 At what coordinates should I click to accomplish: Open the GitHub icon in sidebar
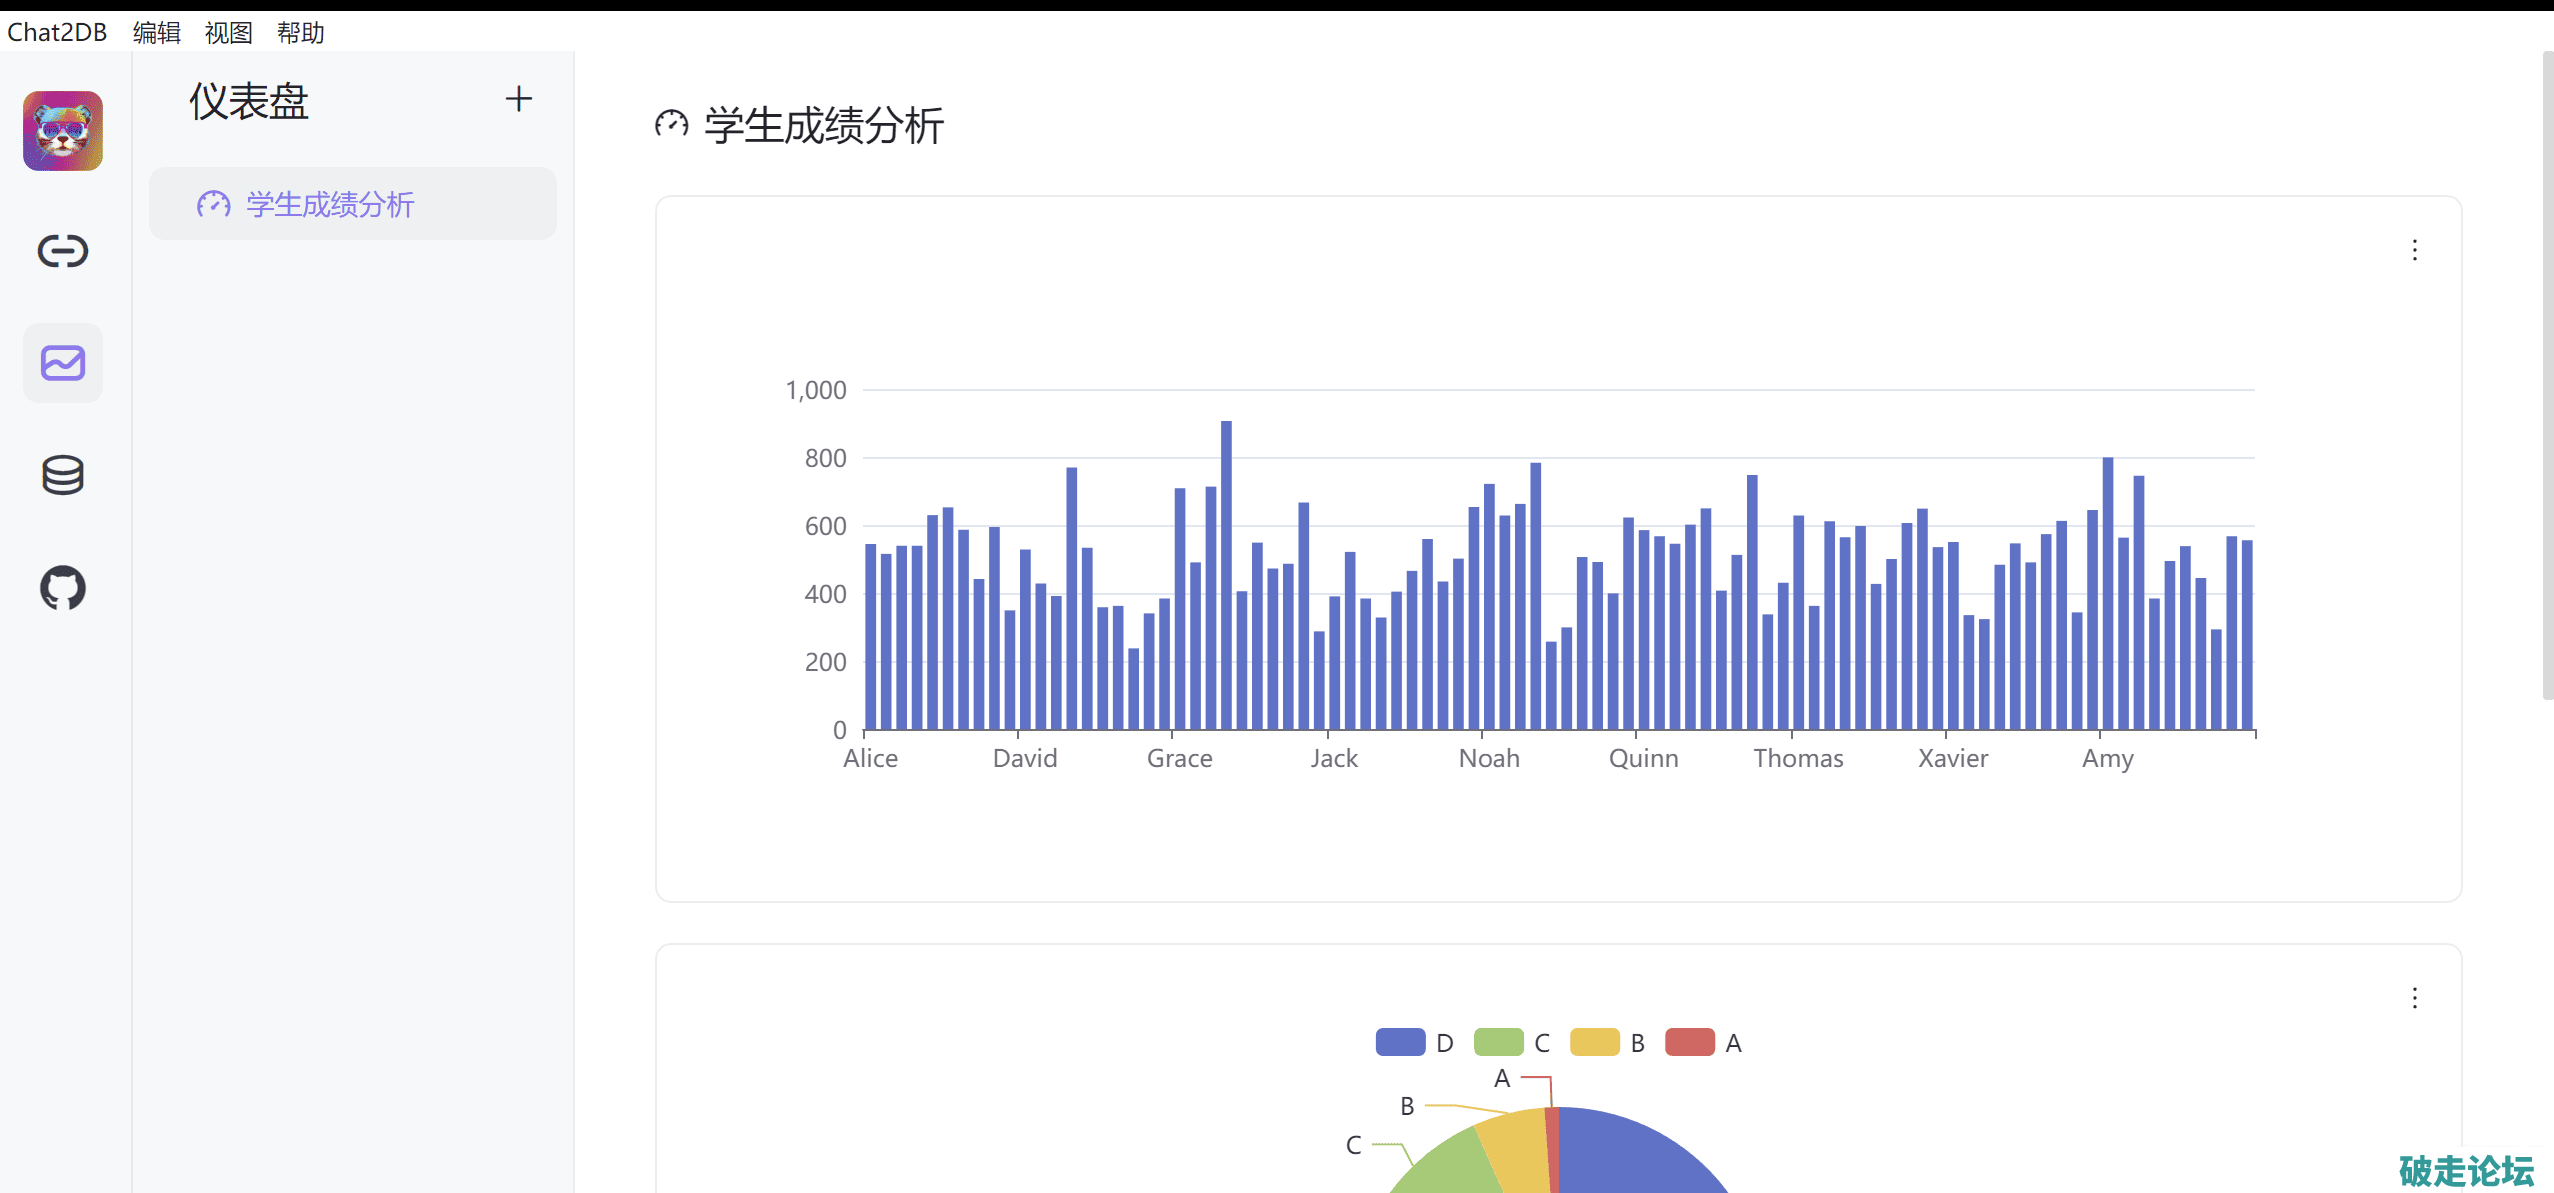click(63, 588)
